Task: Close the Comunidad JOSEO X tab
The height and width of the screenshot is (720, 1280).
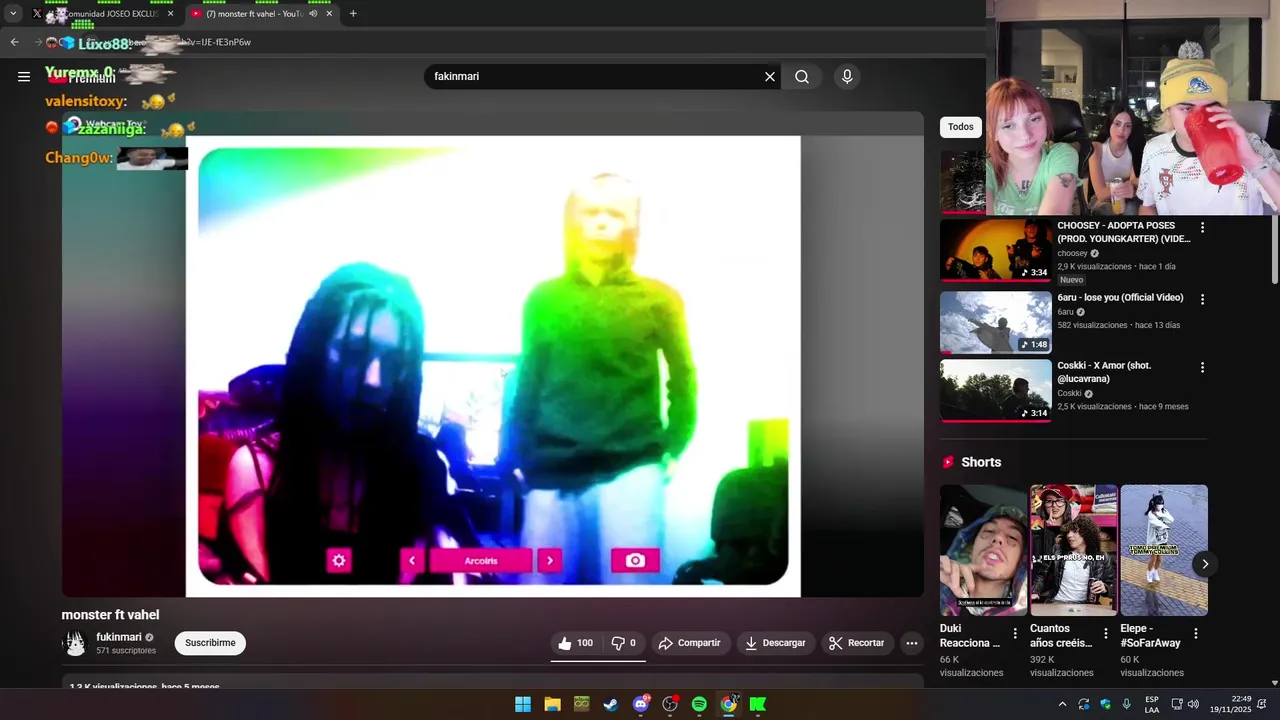Action: click(x=170, y=14)
